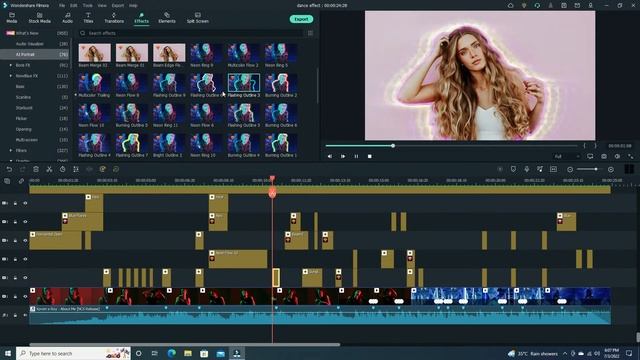640x360 pixels.
Task: Click the timeline zoom slider handle
Action: (596, 169)
